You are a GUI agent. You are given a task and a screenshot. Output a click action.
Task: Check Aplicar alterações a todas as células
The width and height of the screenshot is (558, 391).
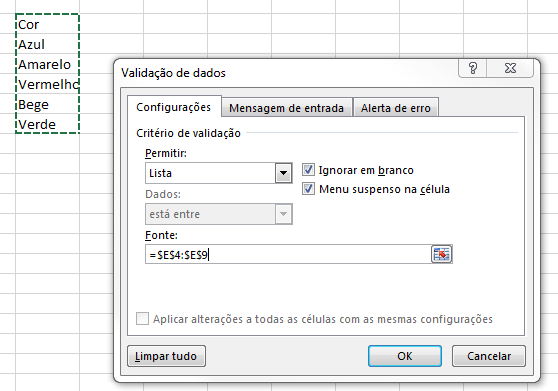point(142,318)
